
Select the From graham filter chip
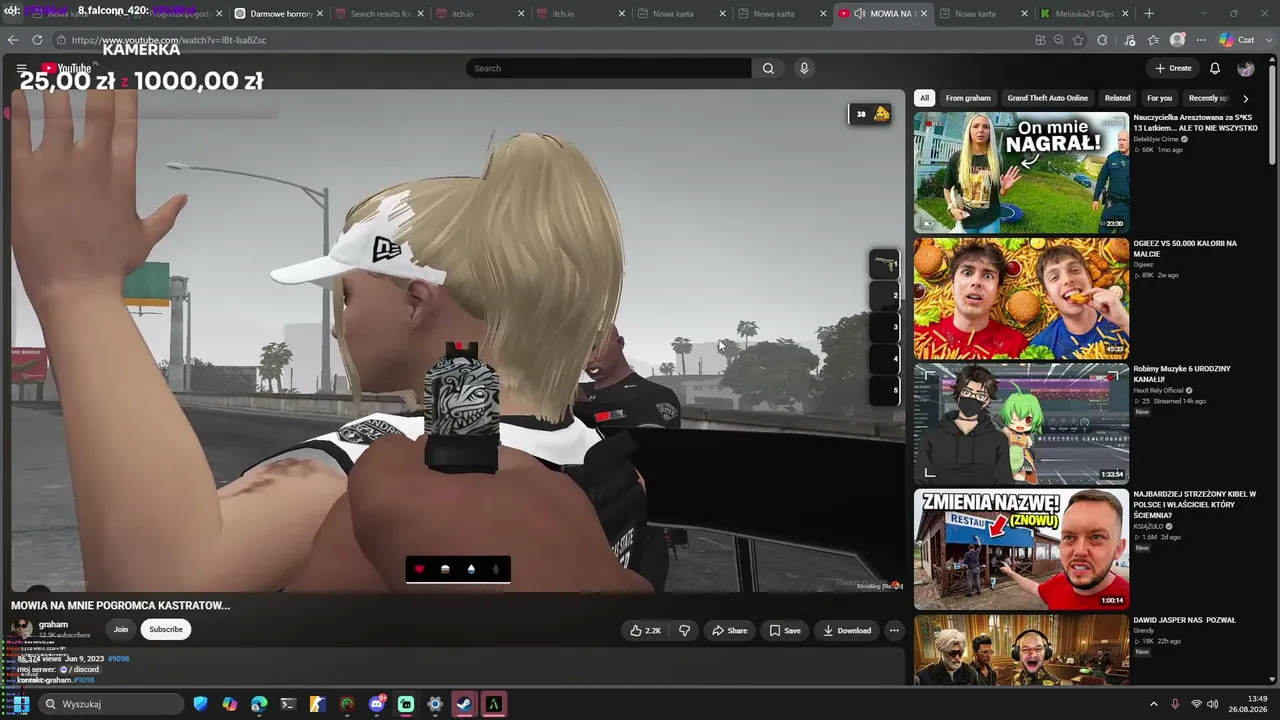click(968, 98)
